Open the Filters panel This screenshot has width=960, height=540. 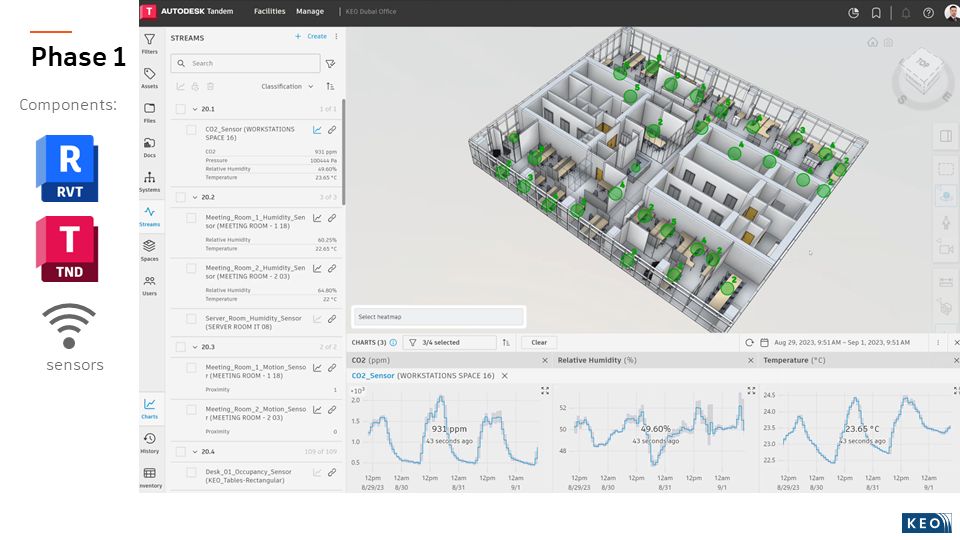click(149, 43)
